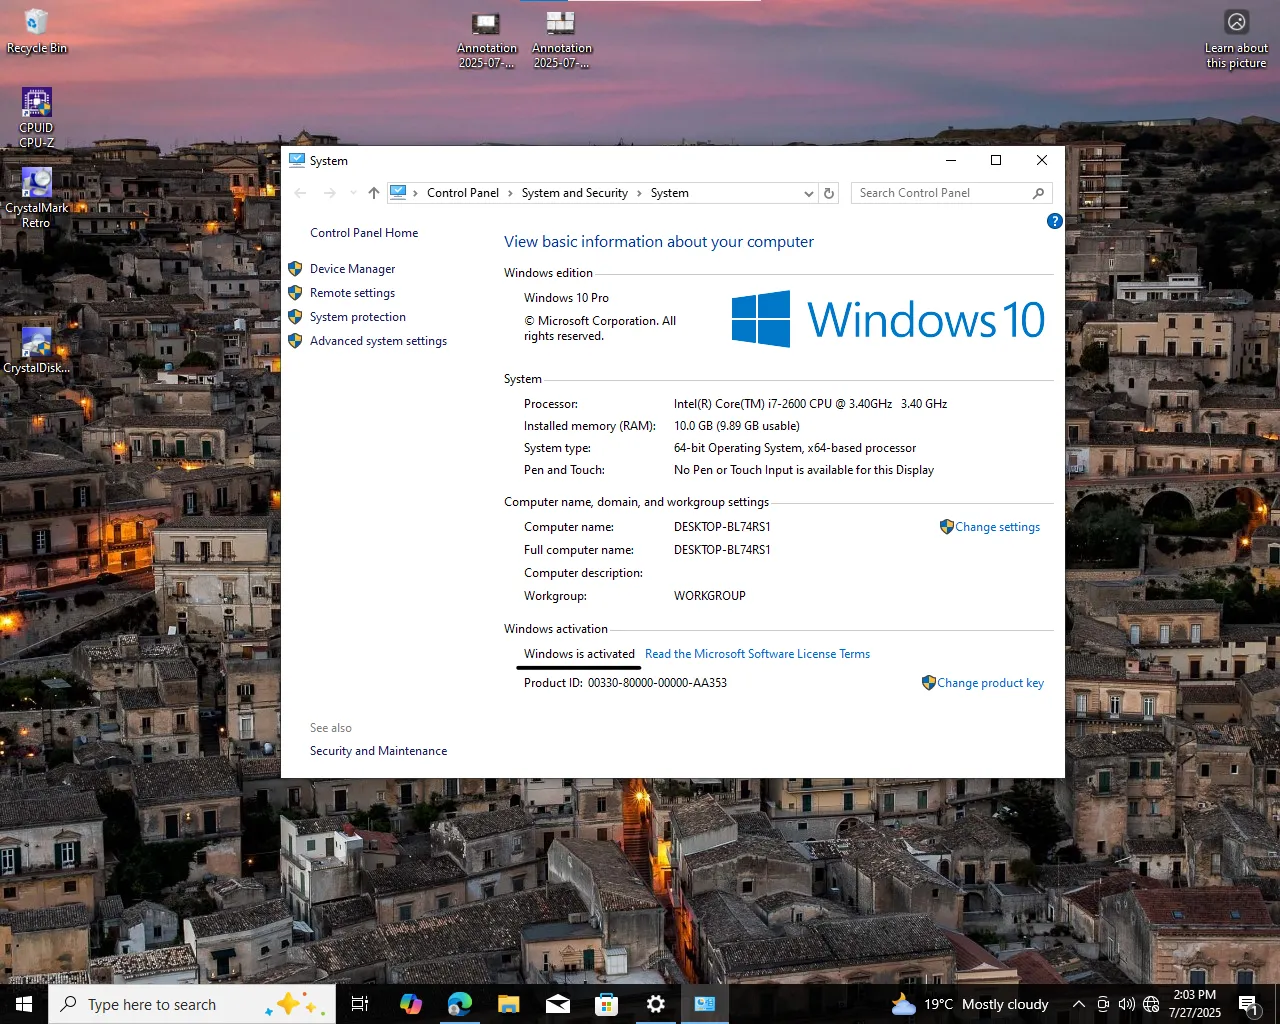This screenshot has width=1280, height=1024.
Task: Open the Mail app on the taskbar
Action: 558,1004
